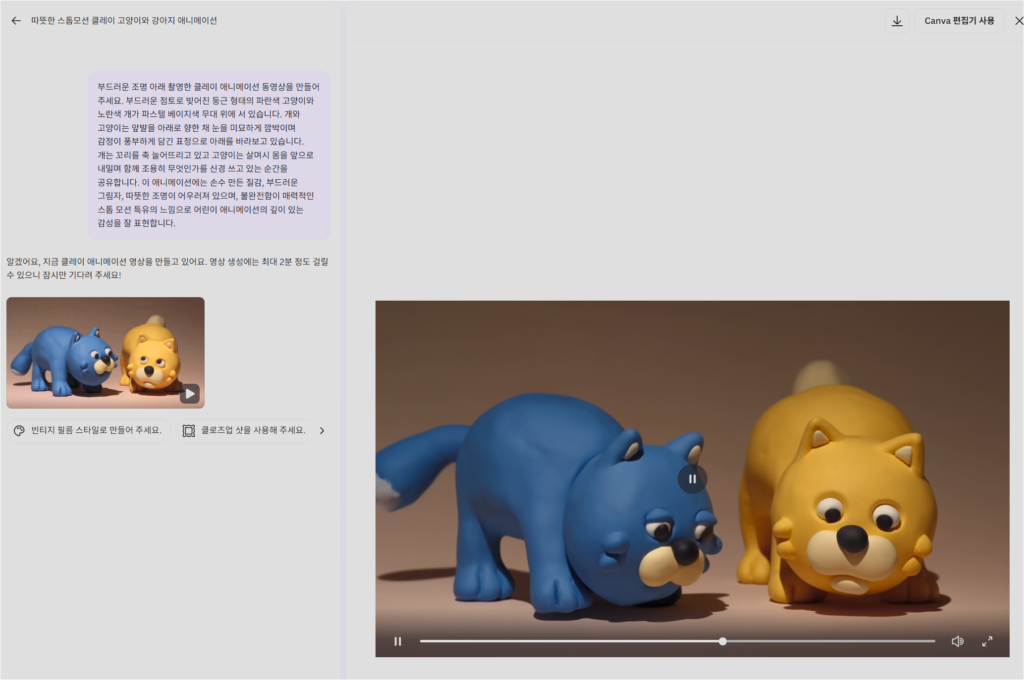Click the video progress bar handle
Screen dimensions: 1024x680
pyautogui.click(x=723, y=641)
